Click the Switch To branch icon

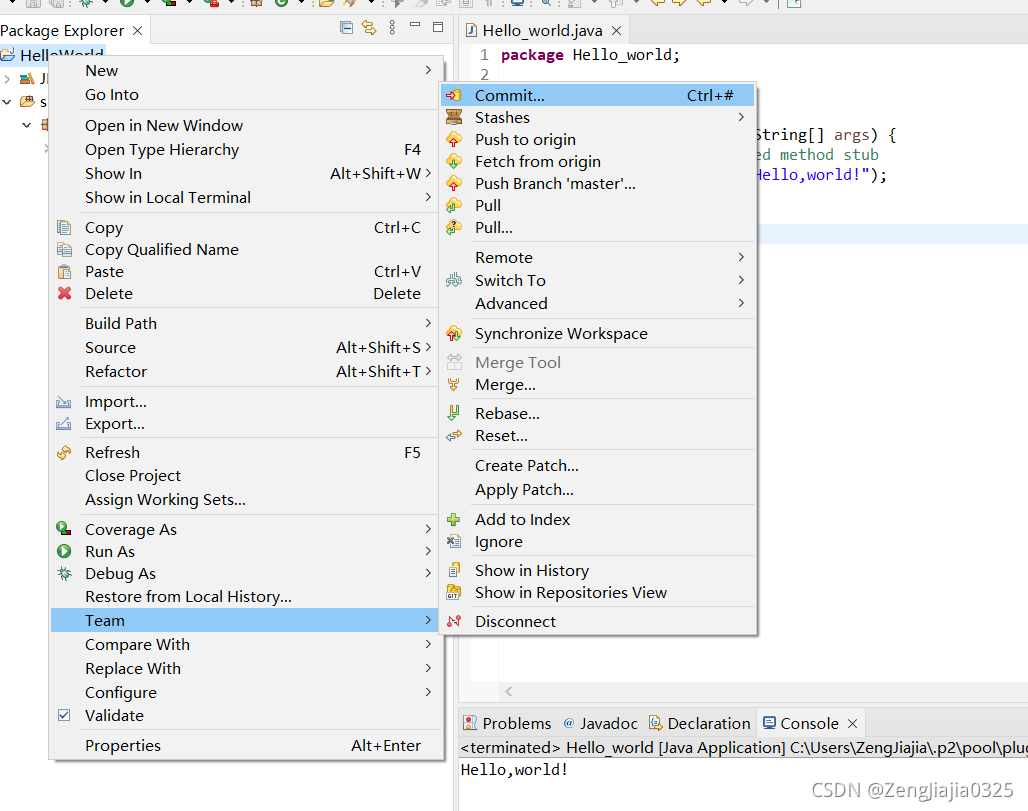coord(454,281)
